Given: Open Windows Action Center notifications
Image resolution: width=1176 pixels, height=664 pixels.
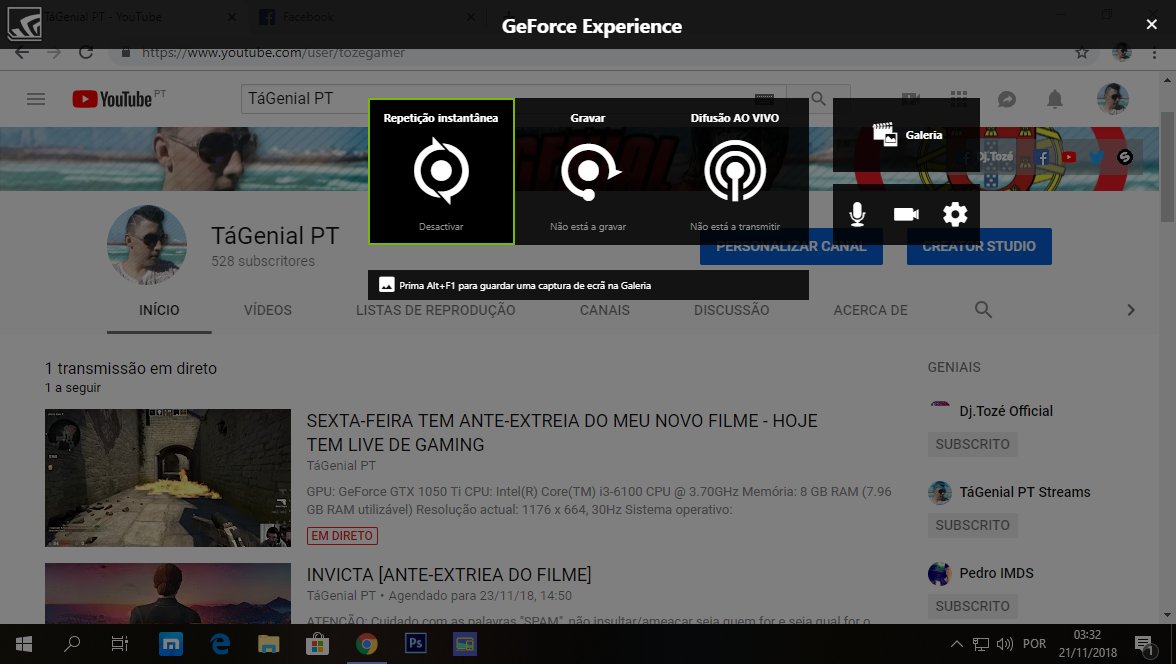Looking at the screenshot, I should point(1144,644).
